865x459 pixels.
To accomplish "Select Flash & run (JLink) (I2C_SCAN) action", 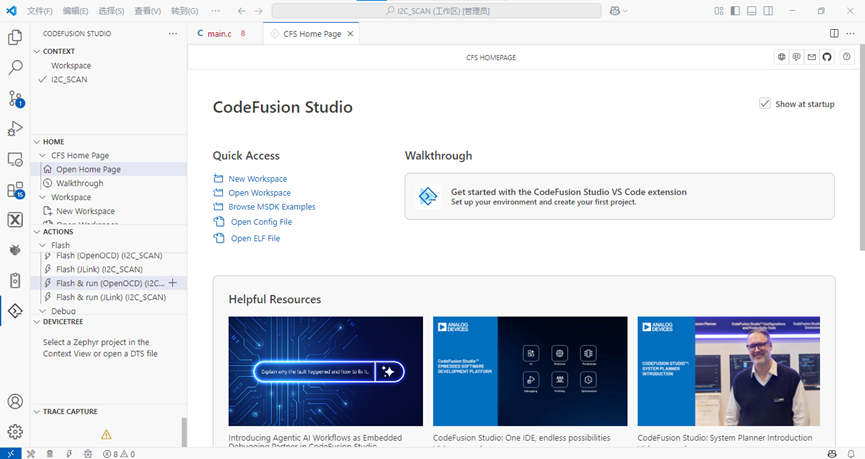I will (109, 297).
